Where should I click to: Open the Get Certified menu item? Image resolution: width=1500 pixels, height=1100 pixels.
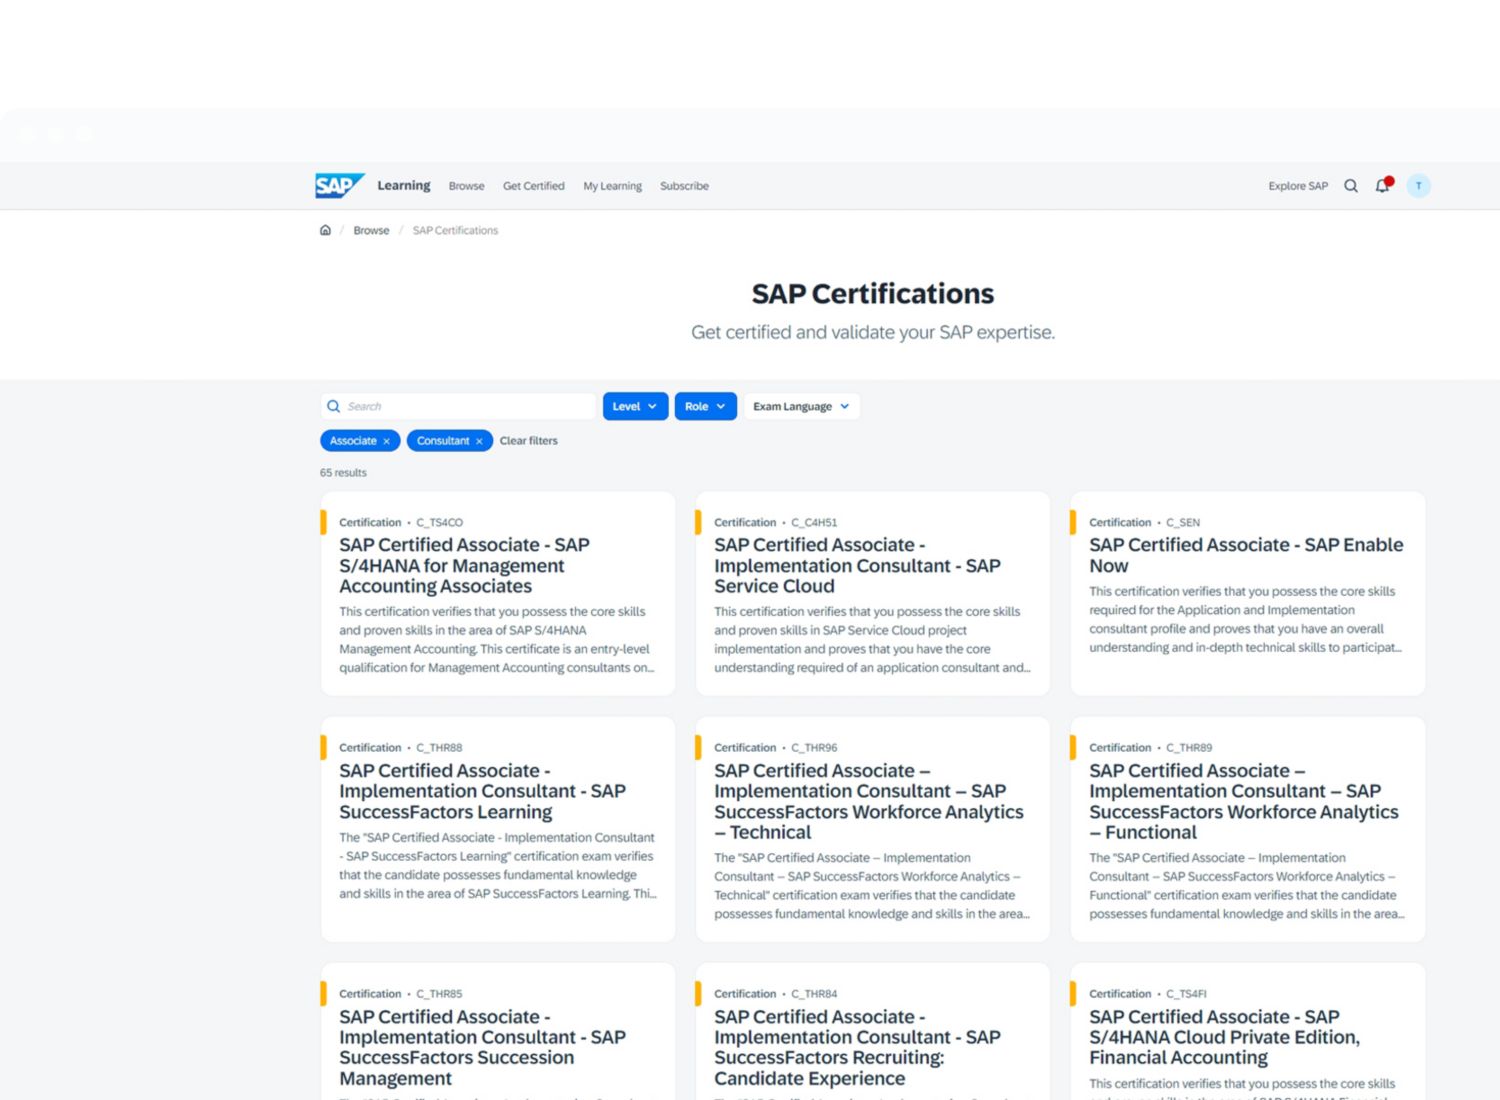(x=533, y=186)
